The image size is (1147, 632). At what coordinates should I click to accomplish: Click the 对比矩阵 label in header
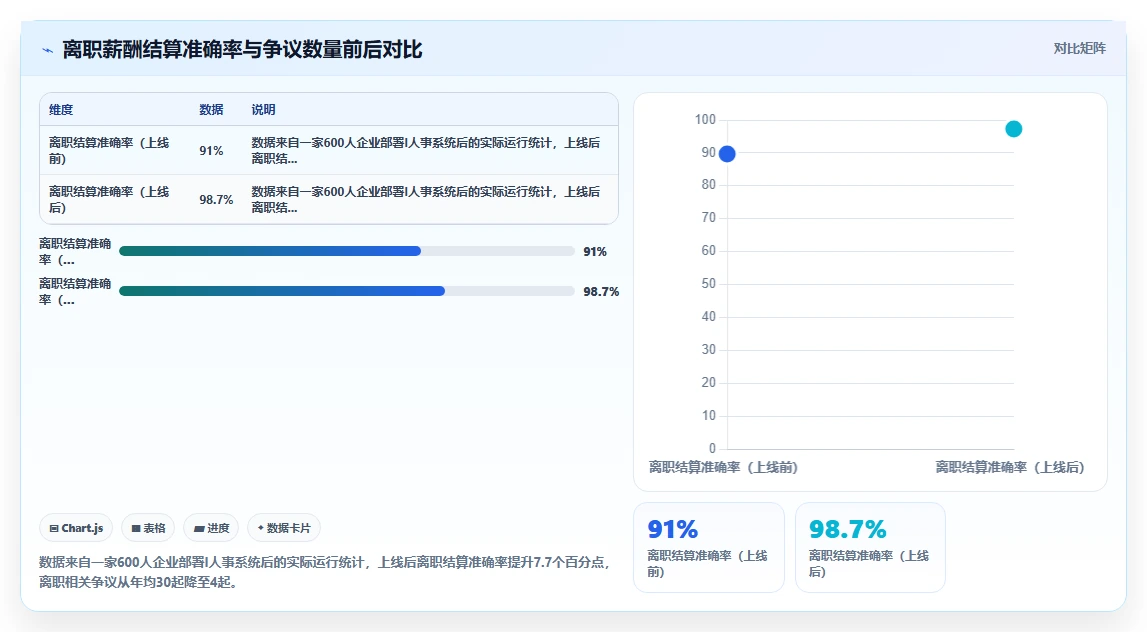[x=1079, y=48]
